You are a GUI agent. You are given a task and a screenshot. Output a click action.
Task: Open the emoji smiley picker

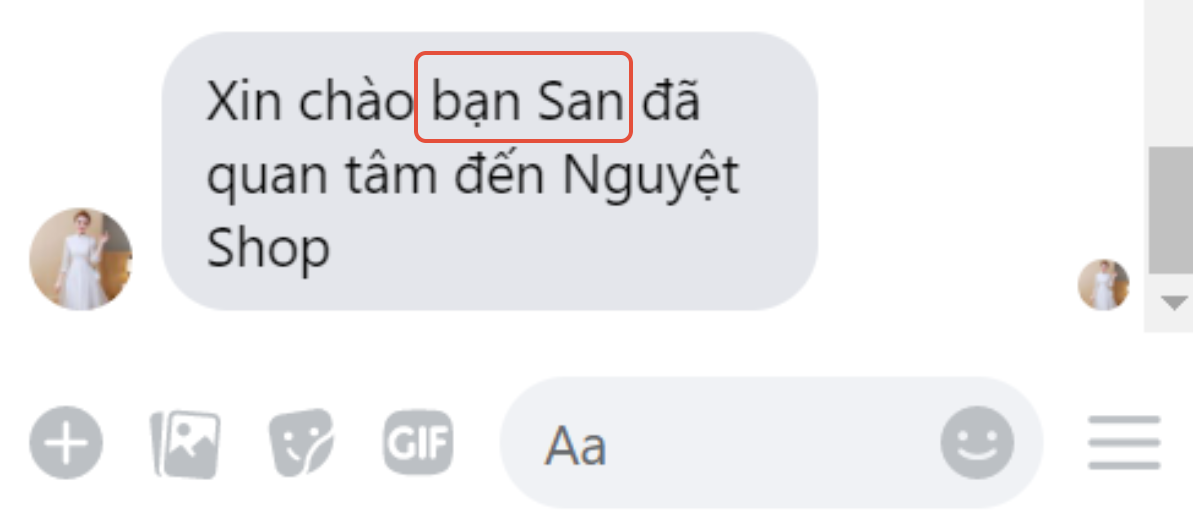pos(977,443)
